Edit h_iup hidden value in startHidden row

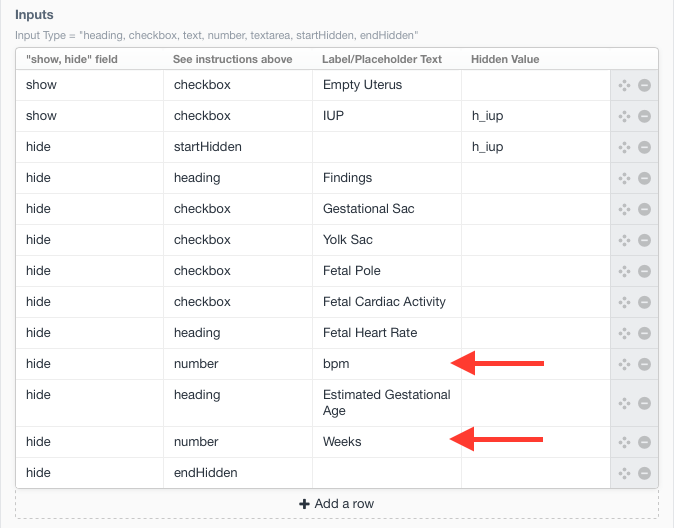(x=536, y=147)
